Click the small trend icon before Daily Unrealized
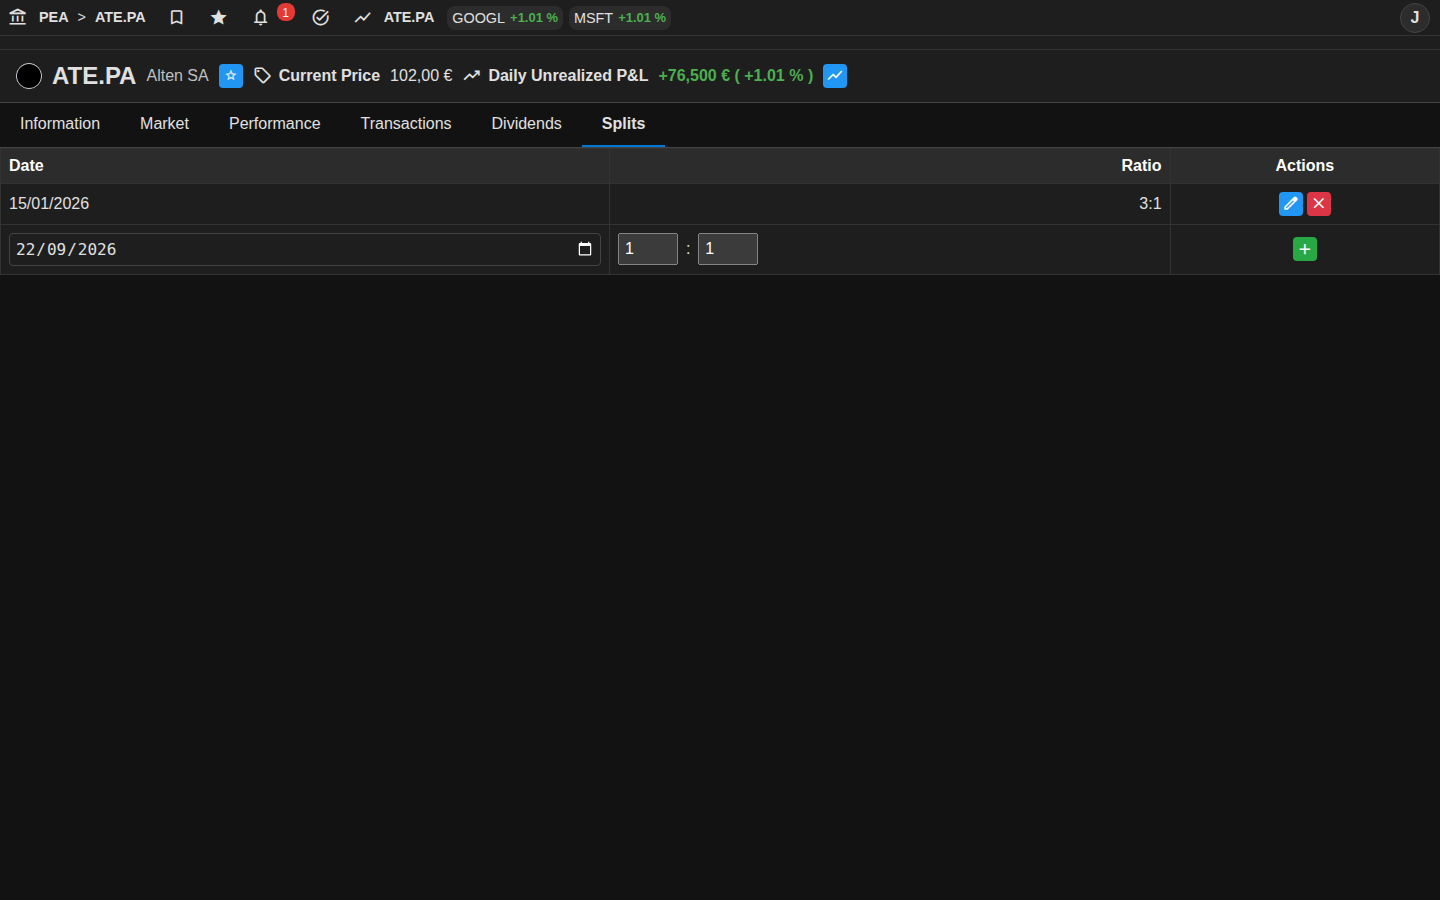This screenshot has width=1440, height=900. tap(472, 76)
